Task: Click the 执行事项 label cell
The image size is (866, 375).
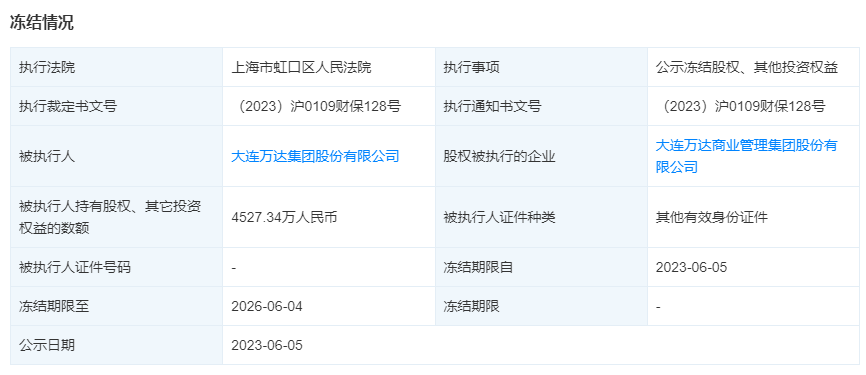Action: coord(541,67)
